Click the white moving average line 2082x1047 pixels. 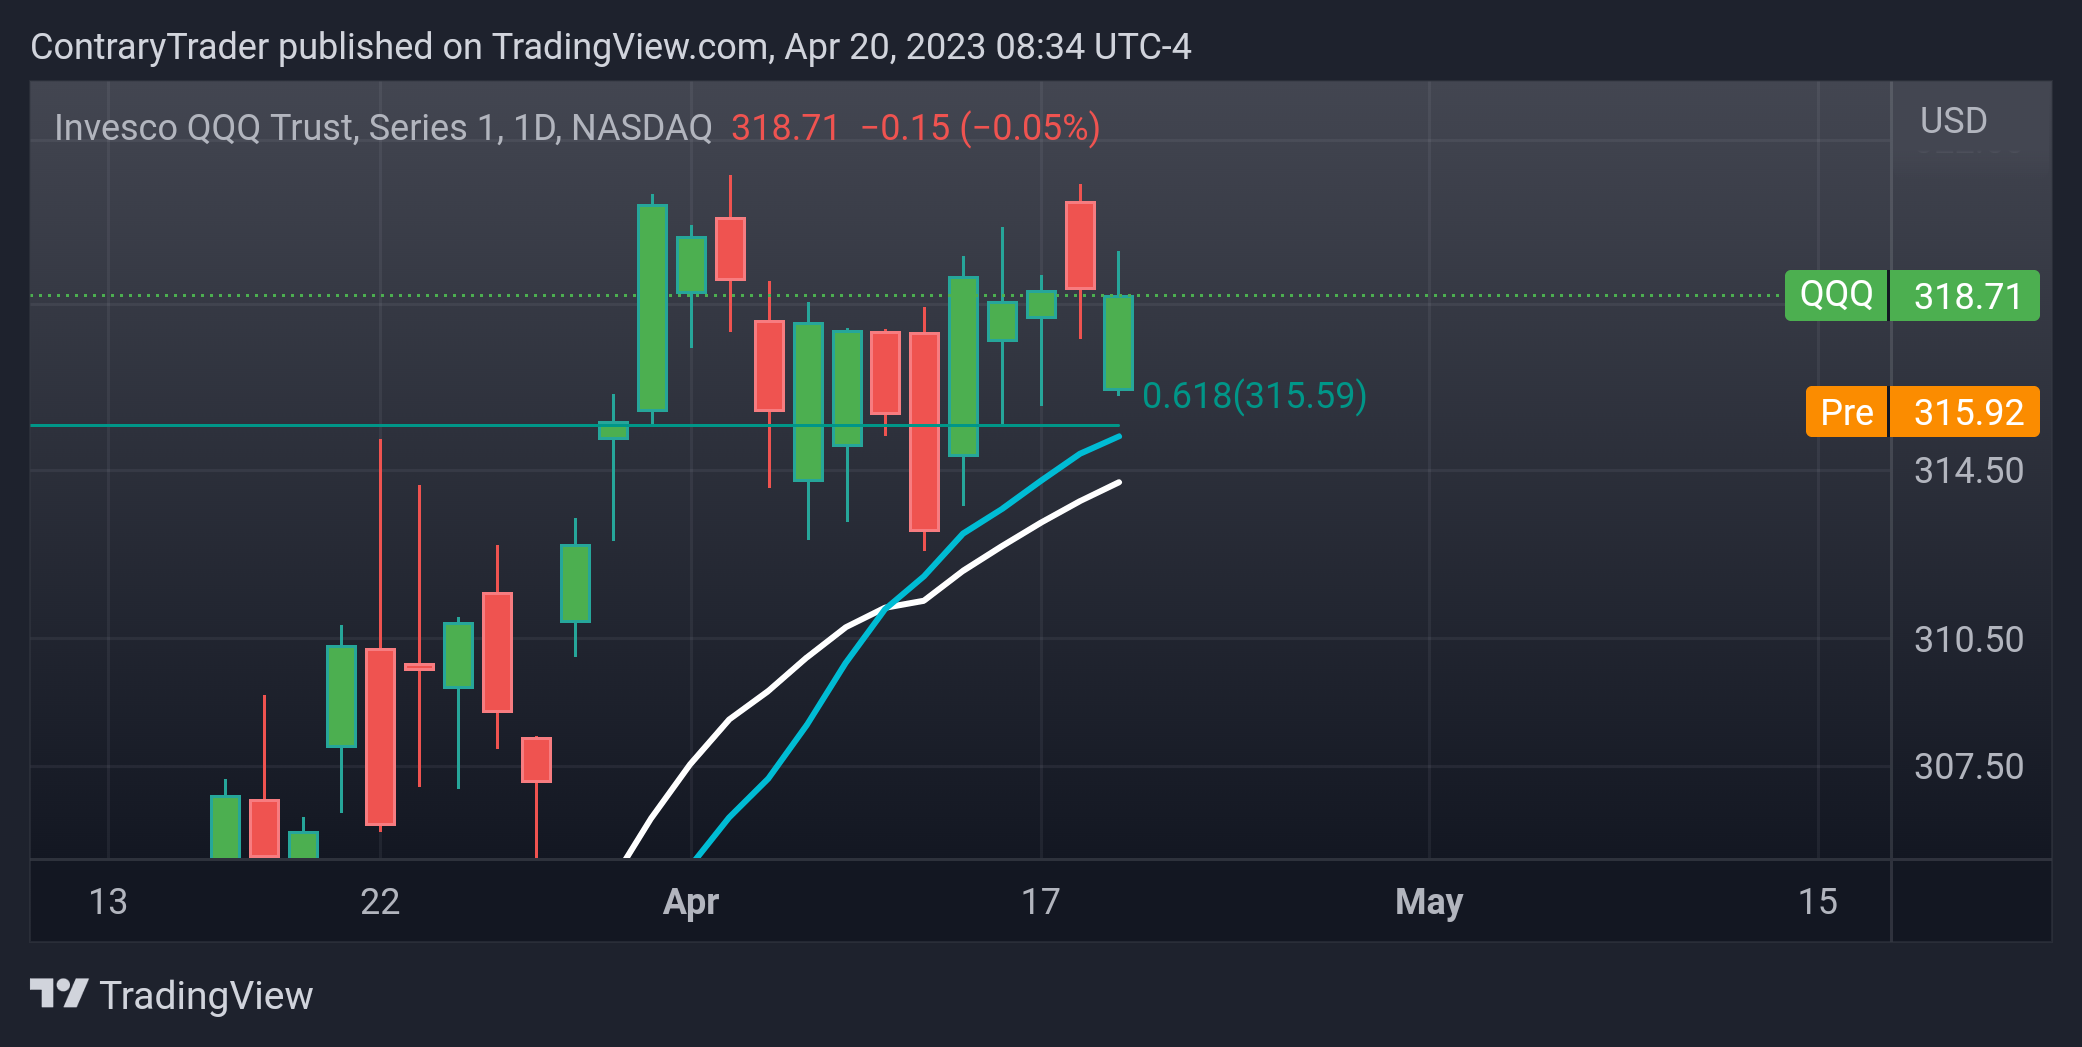point(846,627)
